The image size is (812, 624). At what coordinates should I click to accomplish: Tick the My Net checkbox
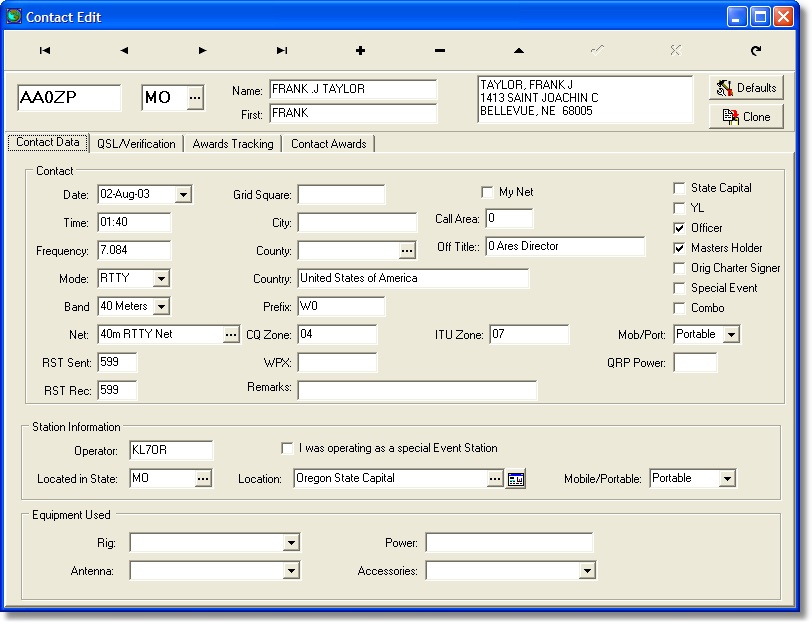pyautogui.click(x=487, y=192)
